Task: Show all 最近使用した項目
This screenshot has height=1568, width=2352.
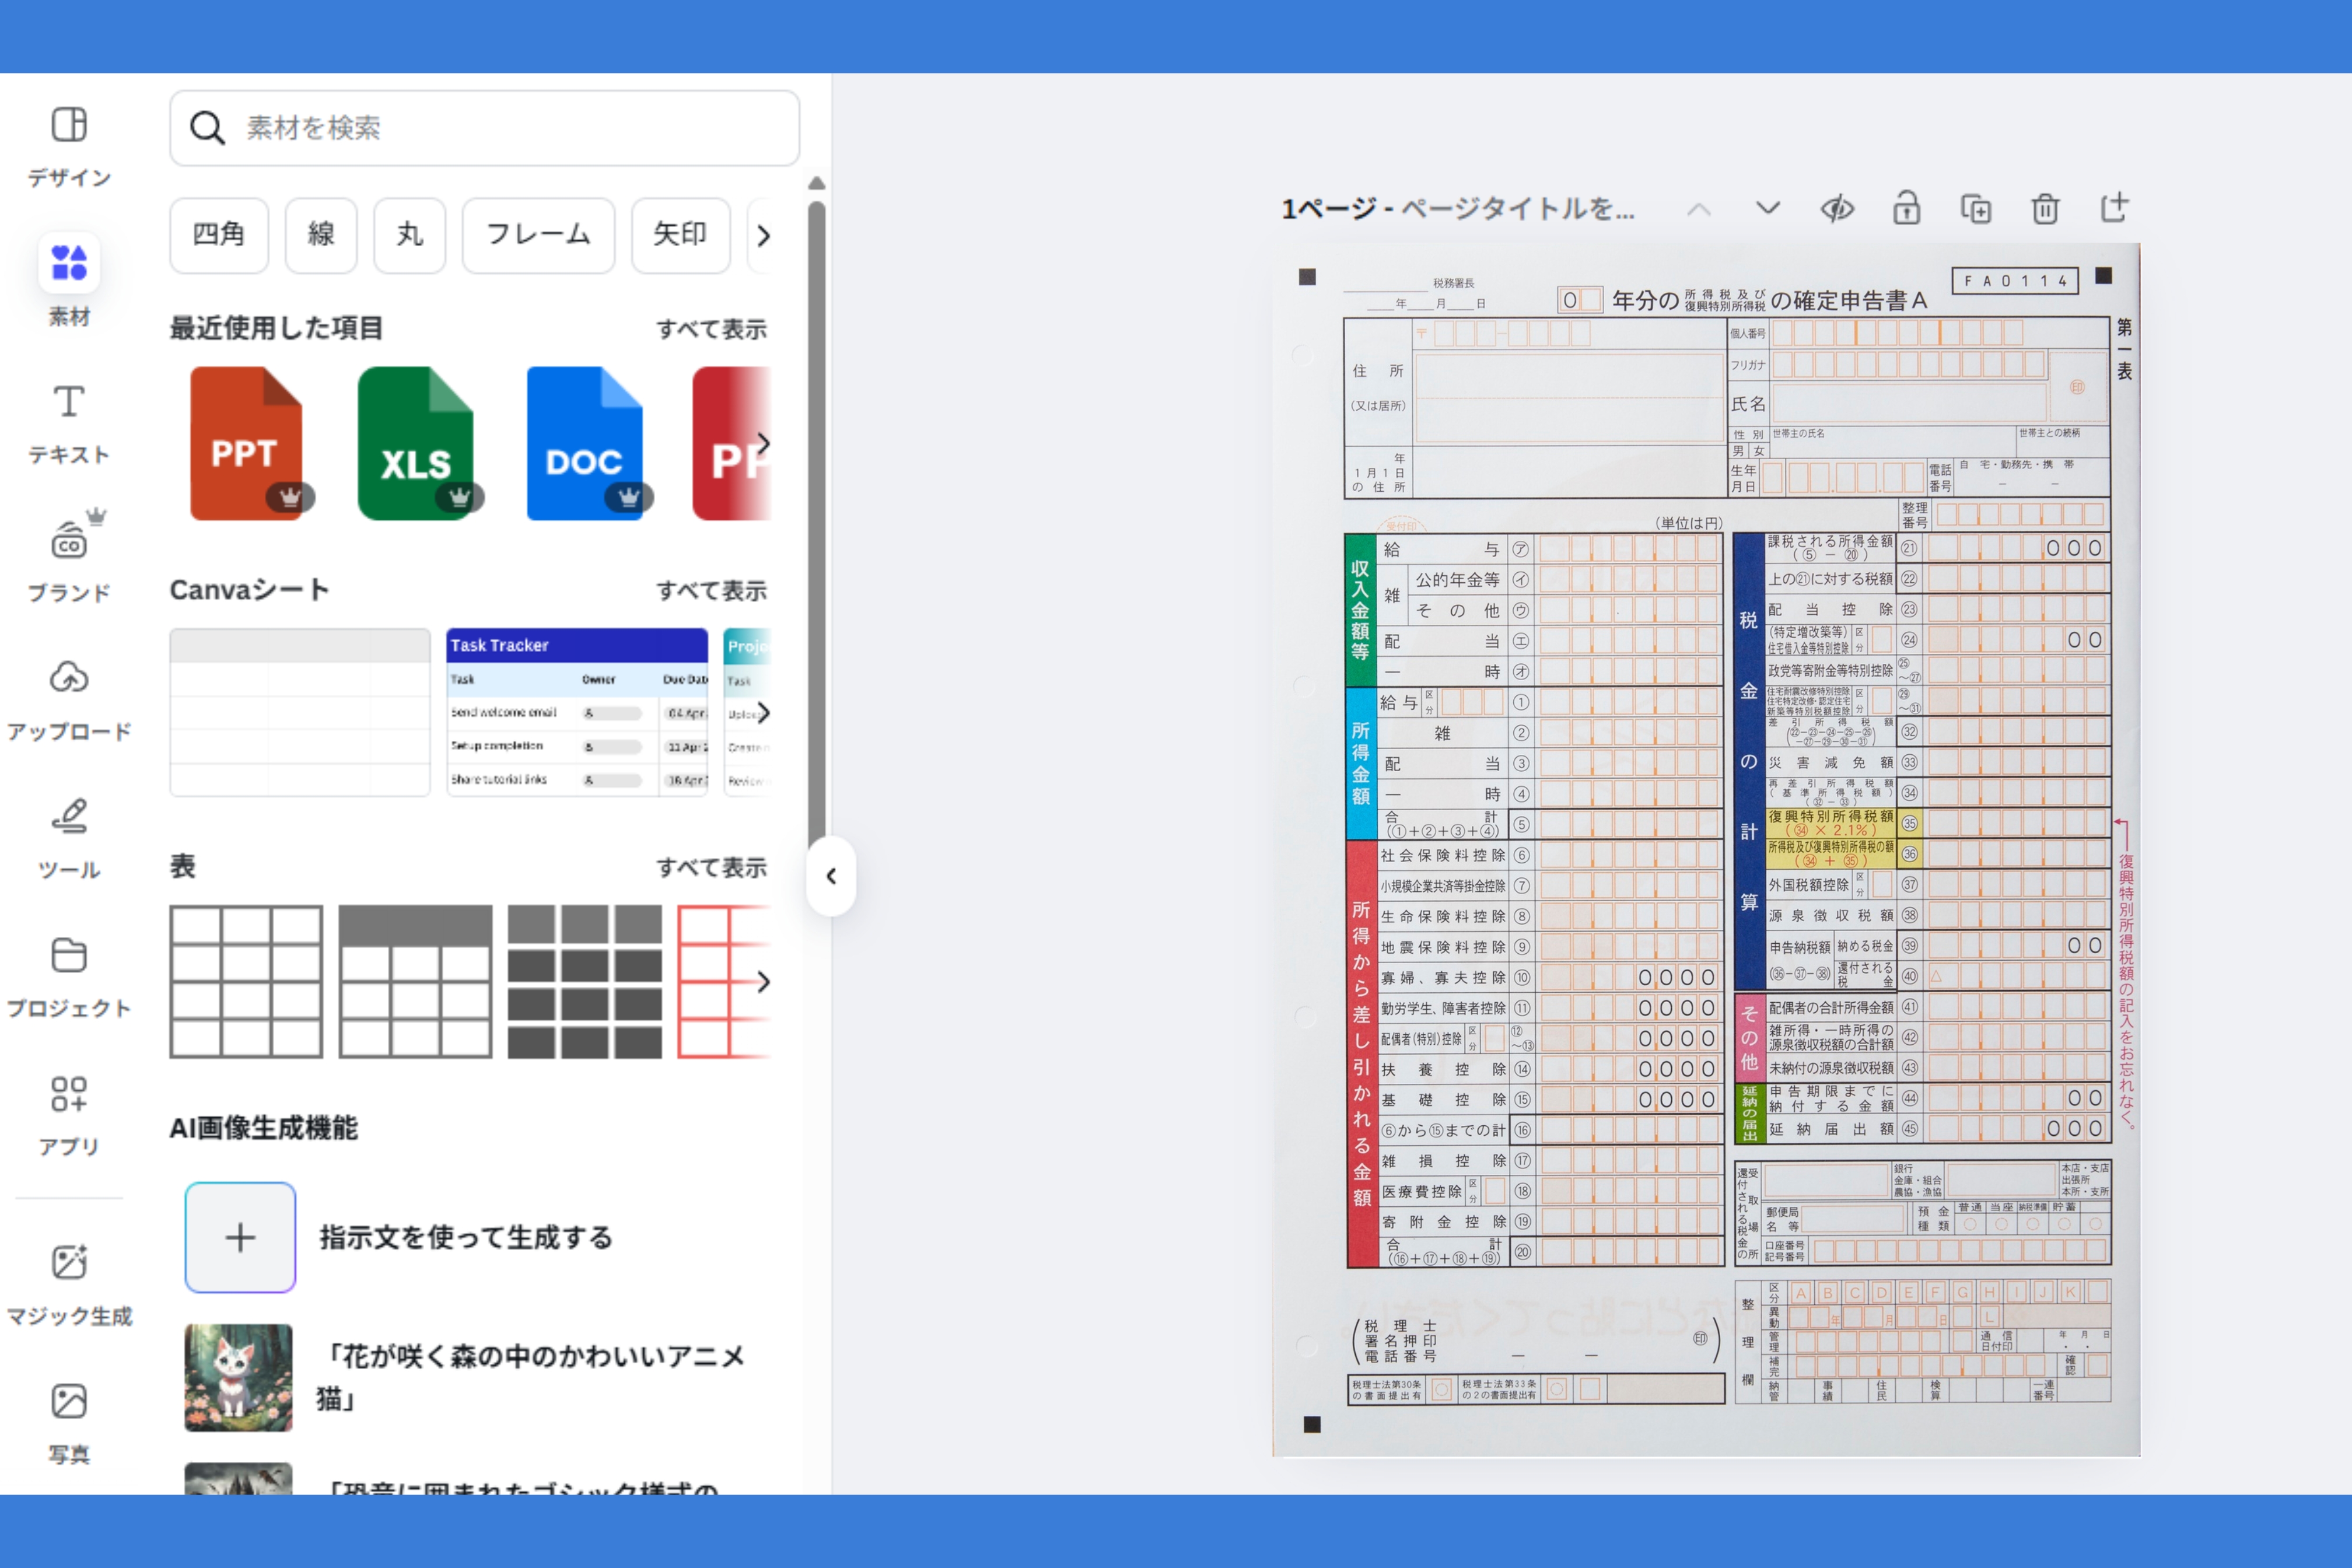Action: (x=711, y=329)
